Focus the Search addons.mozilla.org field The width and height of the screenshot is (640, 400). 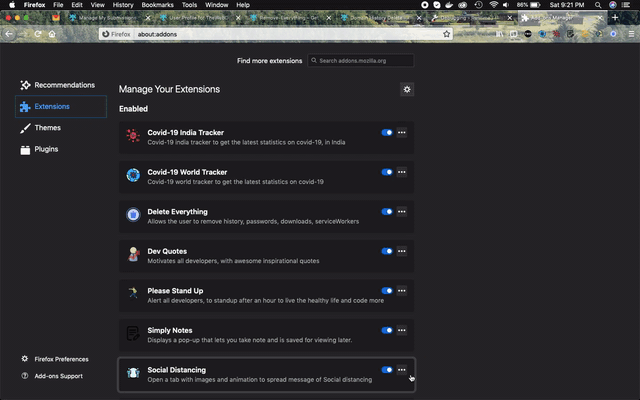(x=361, y=60)
